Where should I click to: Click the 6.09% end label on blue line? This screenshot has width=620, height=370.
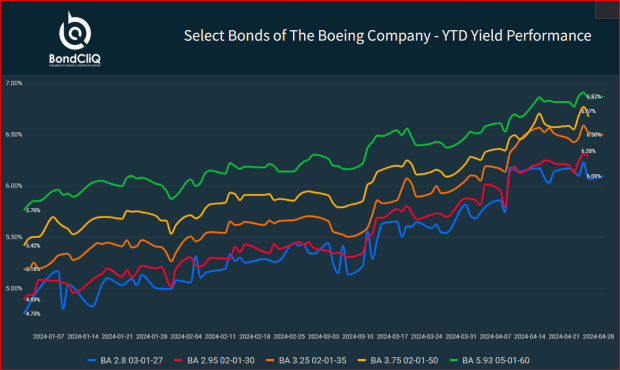click(x=594, y=176)
